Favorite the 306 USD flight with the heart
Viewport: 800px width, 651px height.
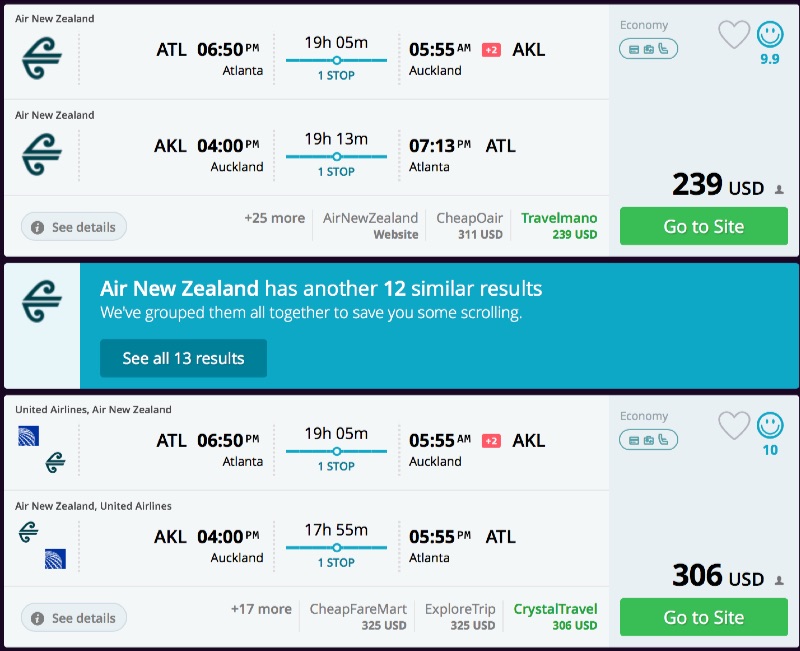click(x=734, y=426)
